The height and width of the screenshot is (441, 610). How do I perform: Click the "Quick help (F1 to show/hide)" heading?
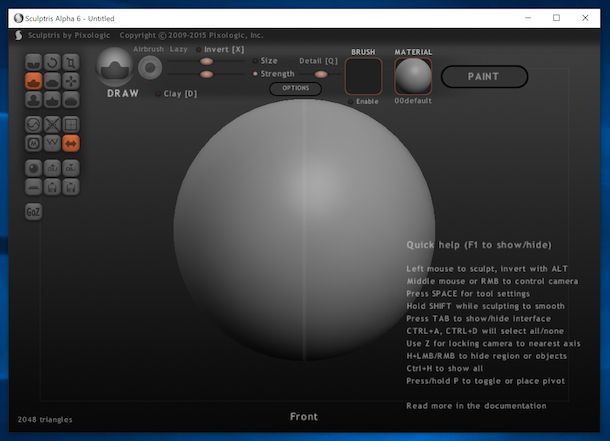point(479,245)
